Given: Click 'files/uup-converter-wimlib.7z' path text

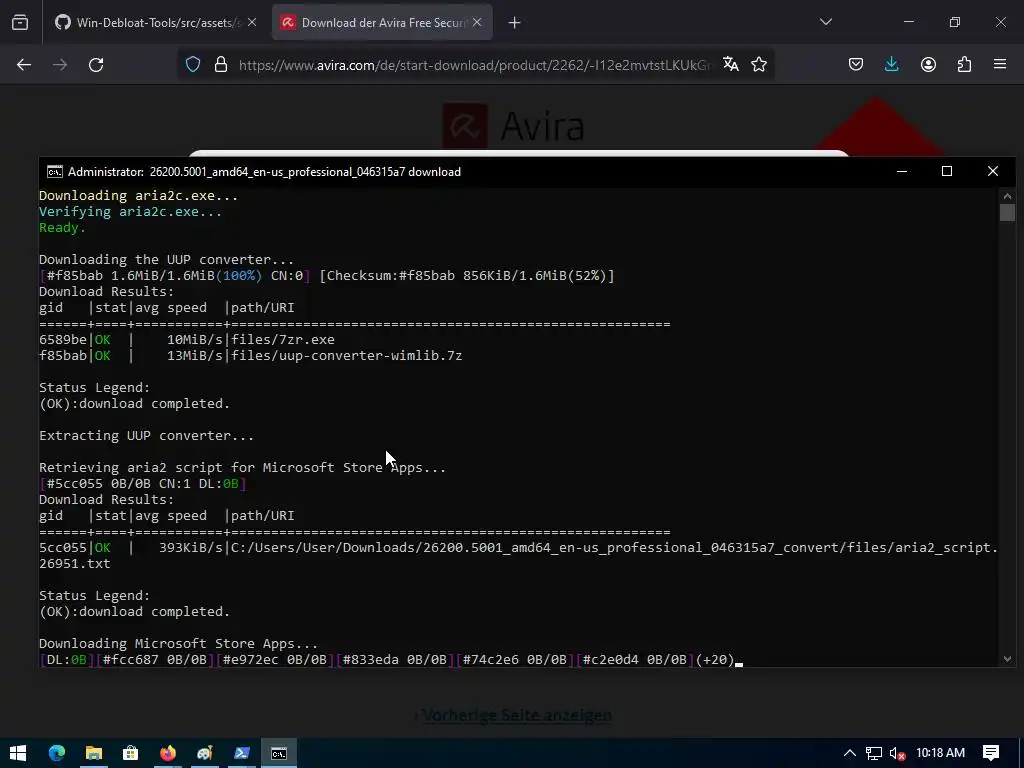Looking at the screenshot, I should click(346, 355).
